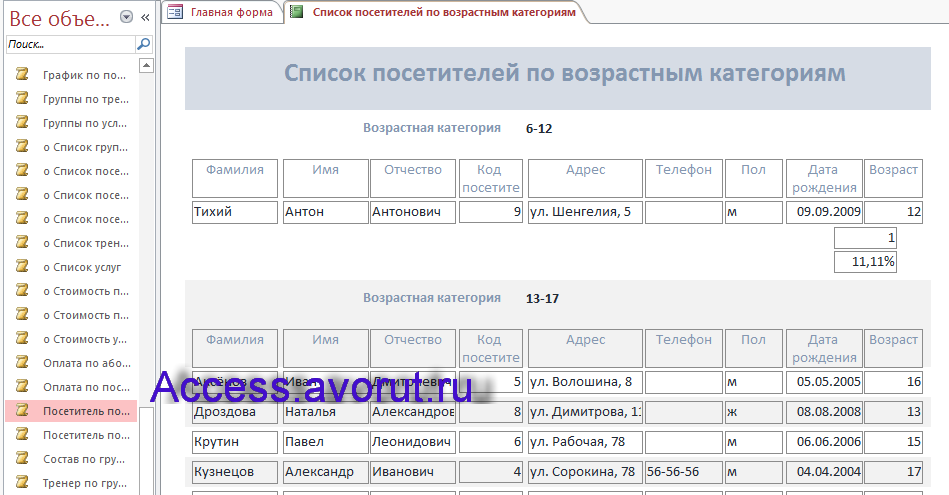
Task: Open the navigation pane category dropdown arrow
Action: (126, 17)
